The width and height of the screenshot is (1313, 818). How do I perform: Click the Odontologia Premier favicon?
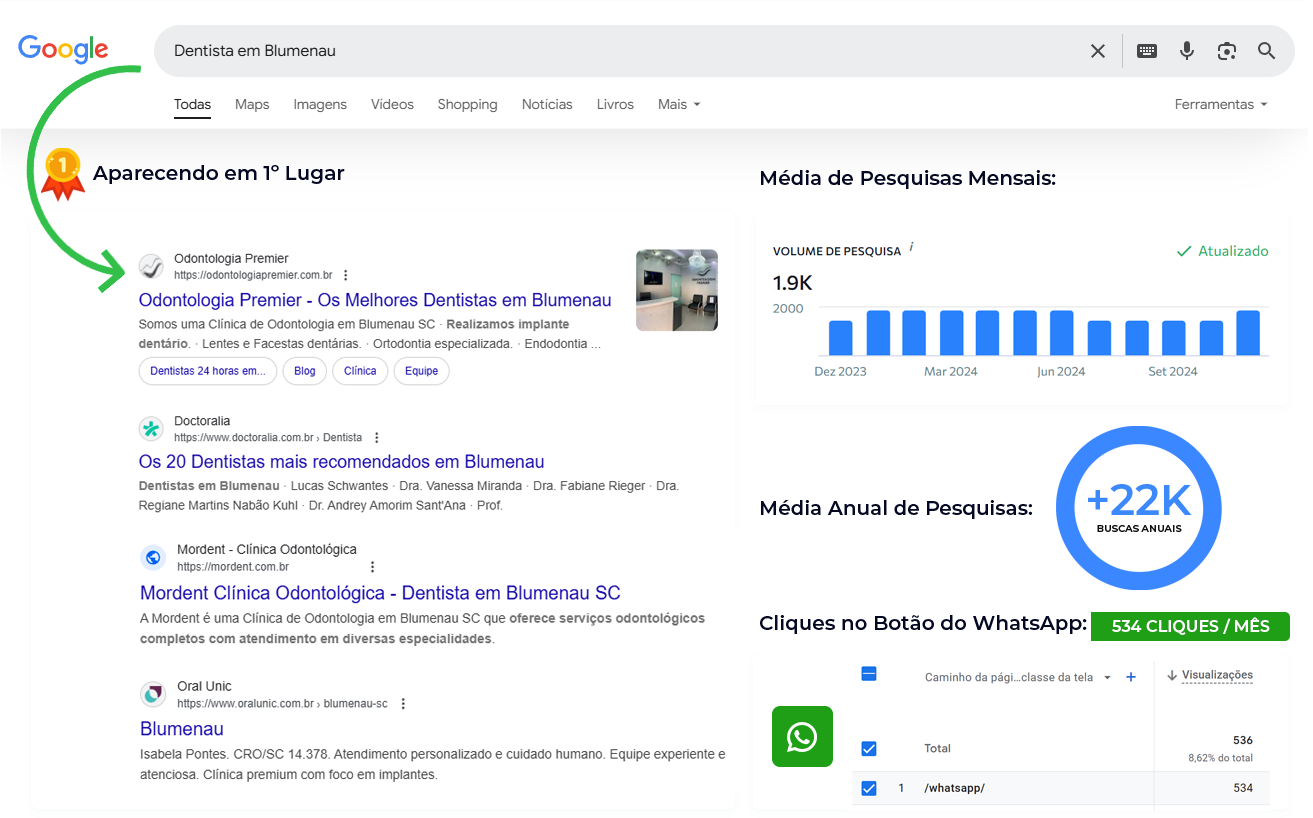click(x=151, y=266)
